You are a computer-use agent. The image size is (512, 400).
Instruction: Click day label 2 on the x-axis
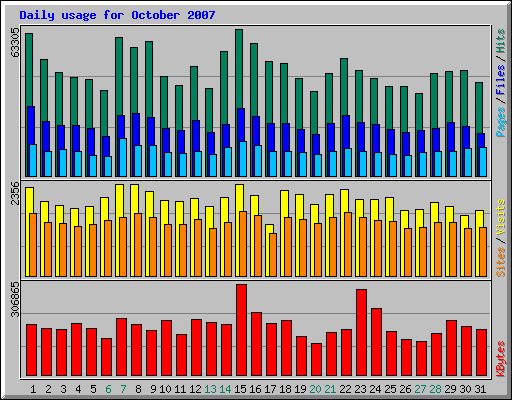tap(48, 389)
